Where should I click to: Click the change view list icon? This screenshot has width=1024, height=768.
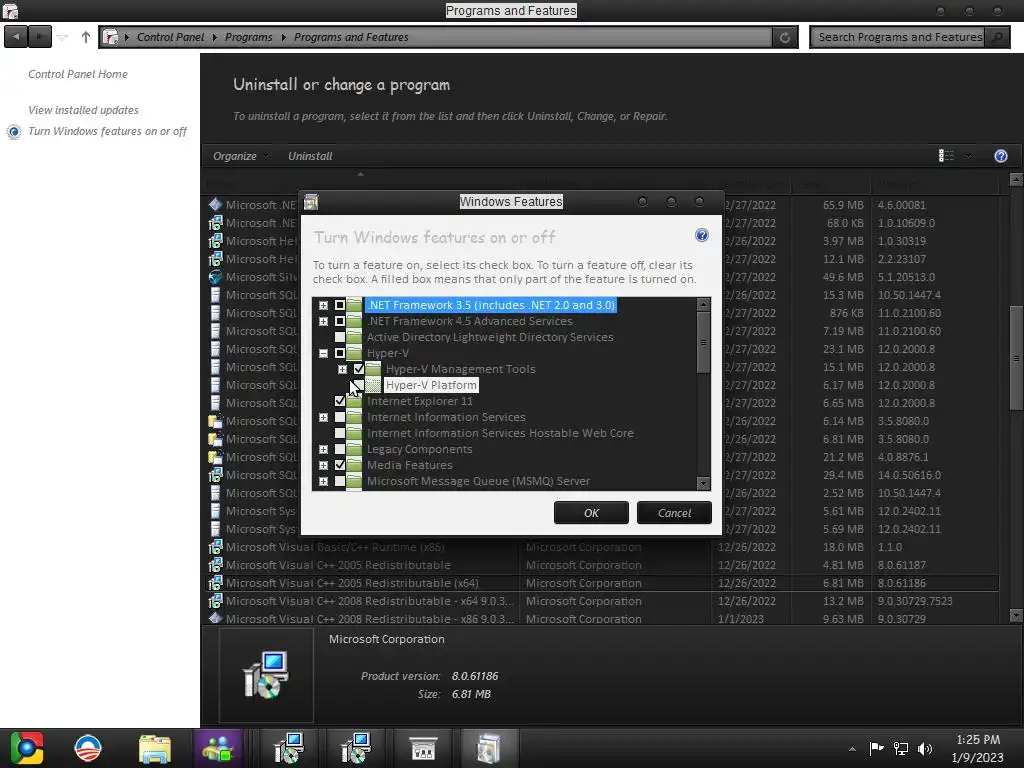point(946,156)
